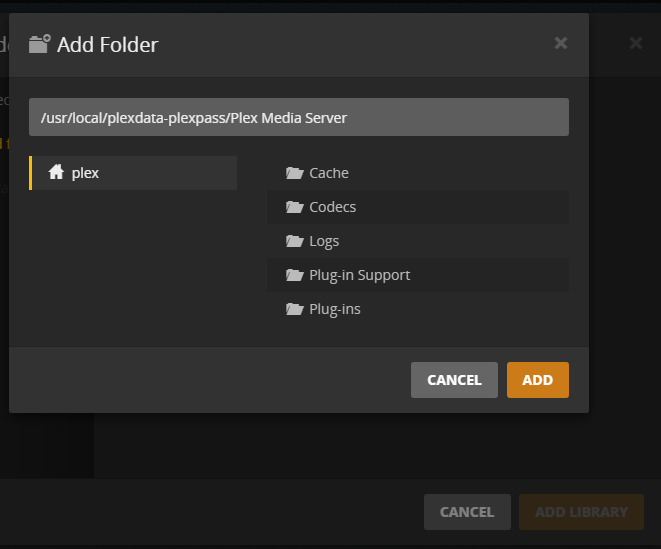
Task: Click the folder path input field
Action: coord(299,117)
